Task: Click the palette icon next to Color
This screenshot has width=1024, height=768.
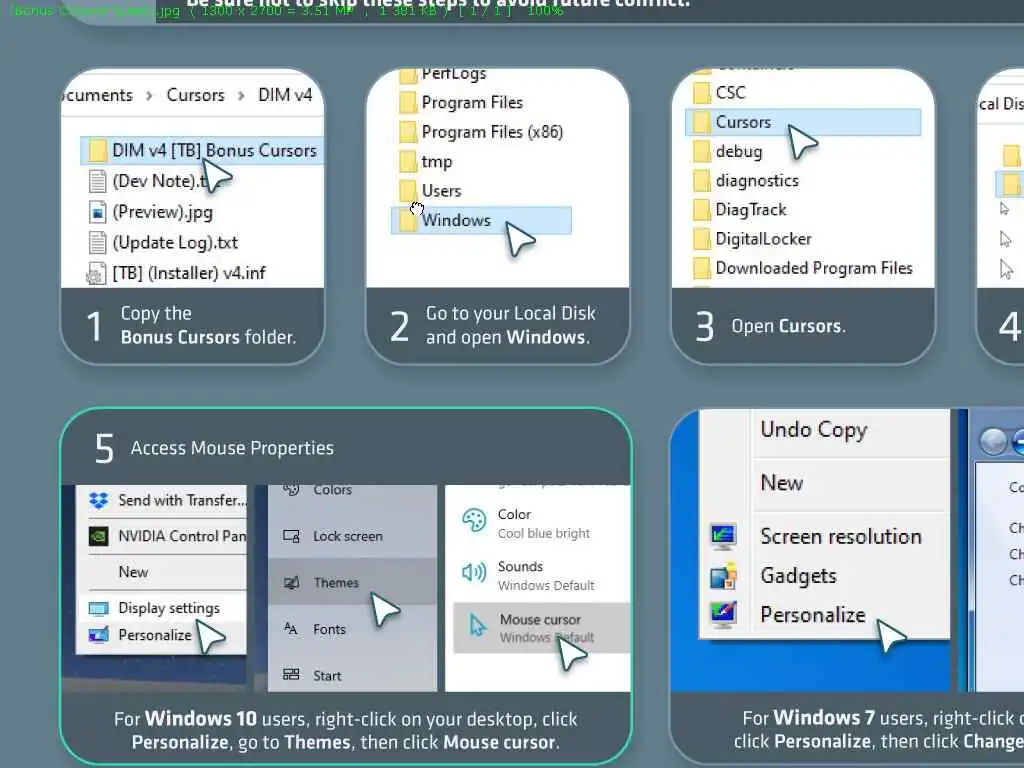Action: [x=474, y=520]
